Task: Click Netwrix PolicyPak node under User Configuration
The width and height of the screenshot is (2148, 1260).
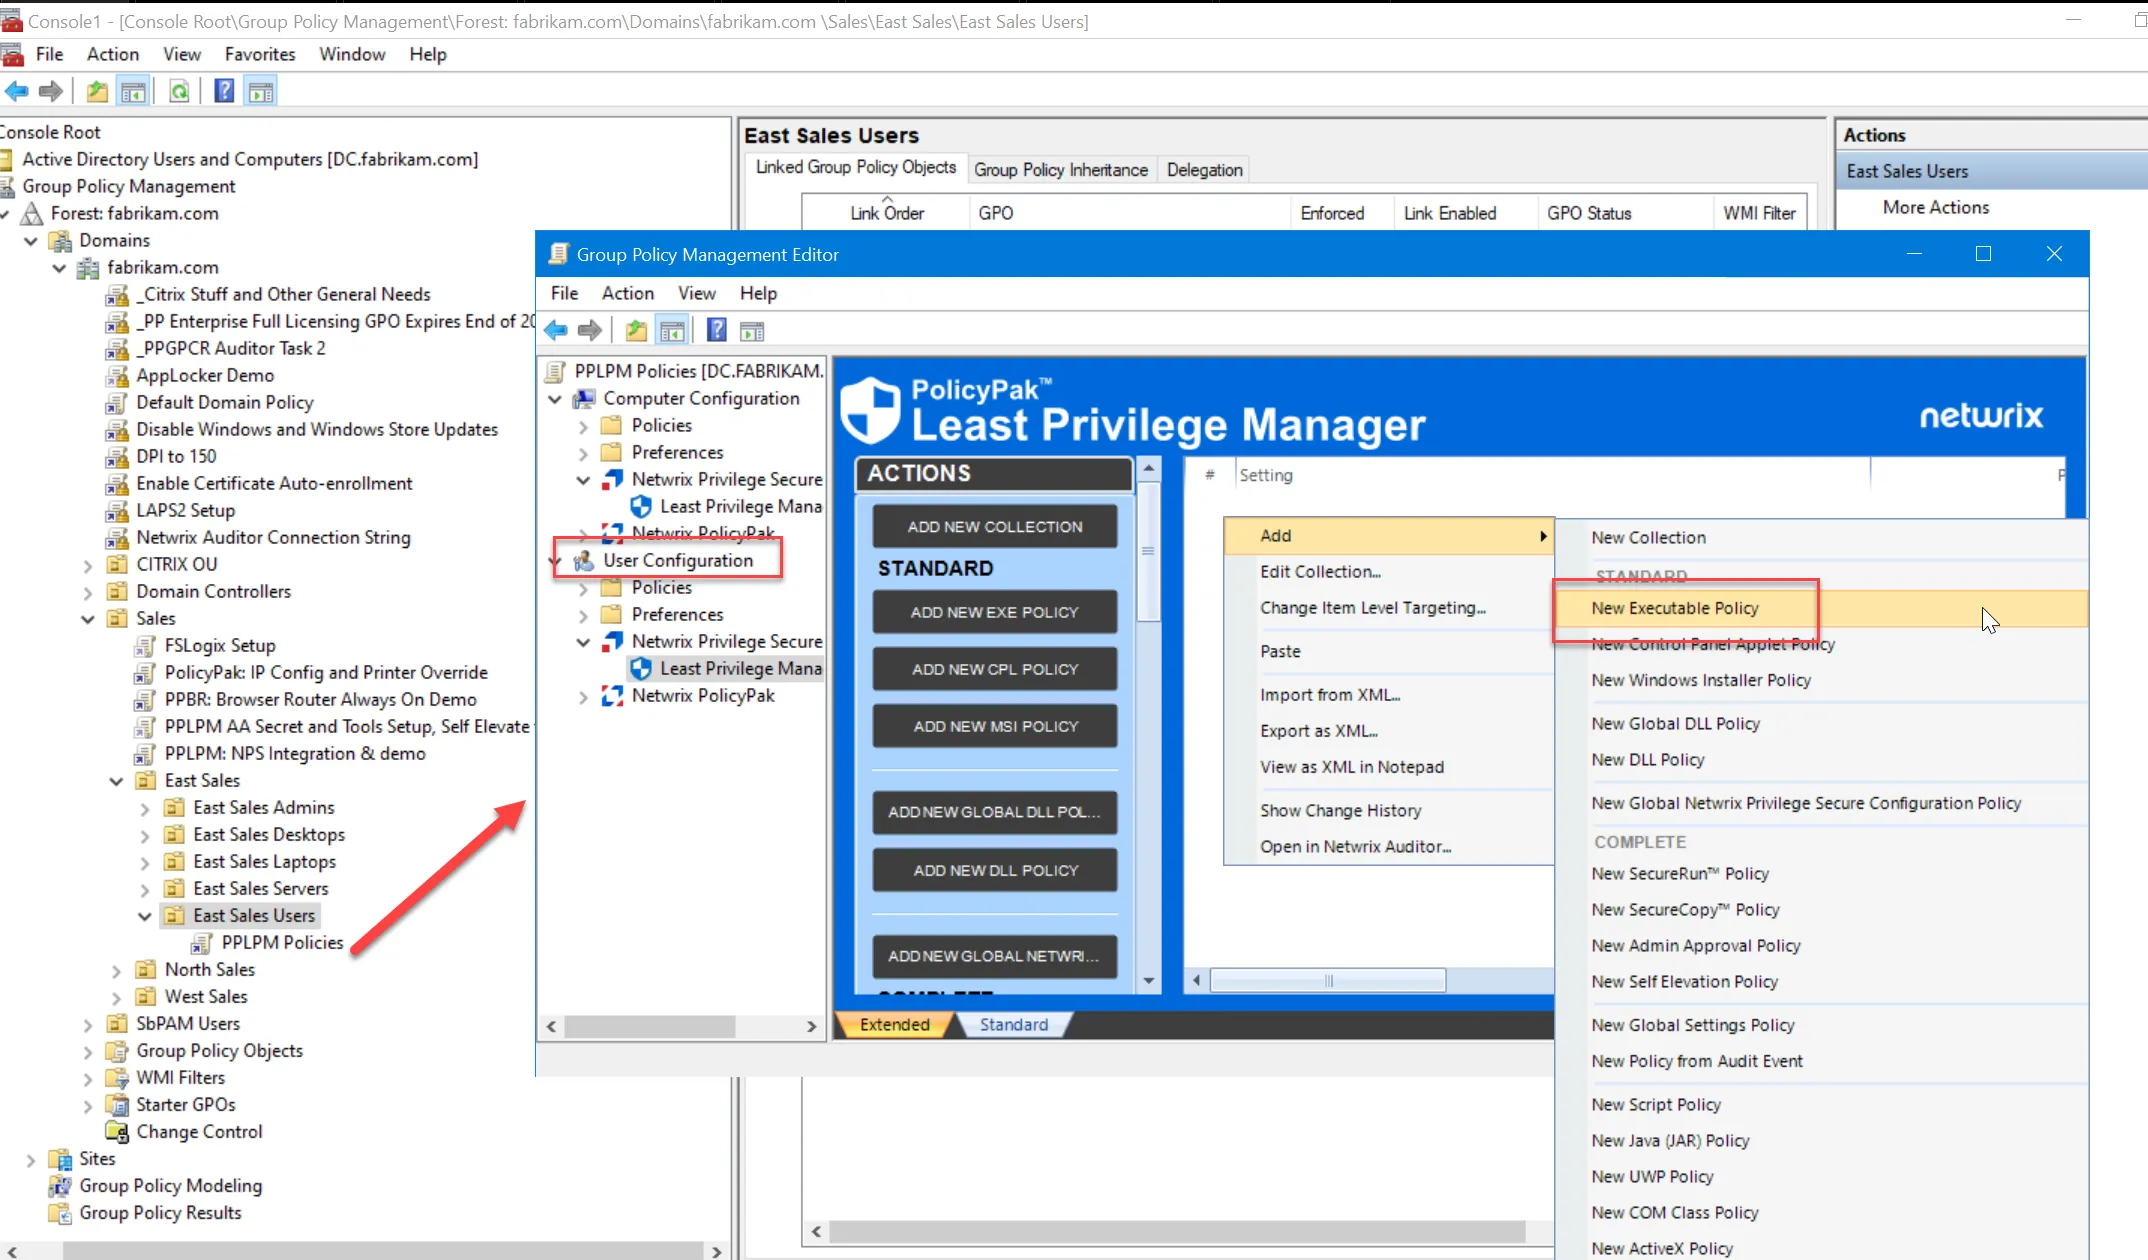Action: (702, 695)
